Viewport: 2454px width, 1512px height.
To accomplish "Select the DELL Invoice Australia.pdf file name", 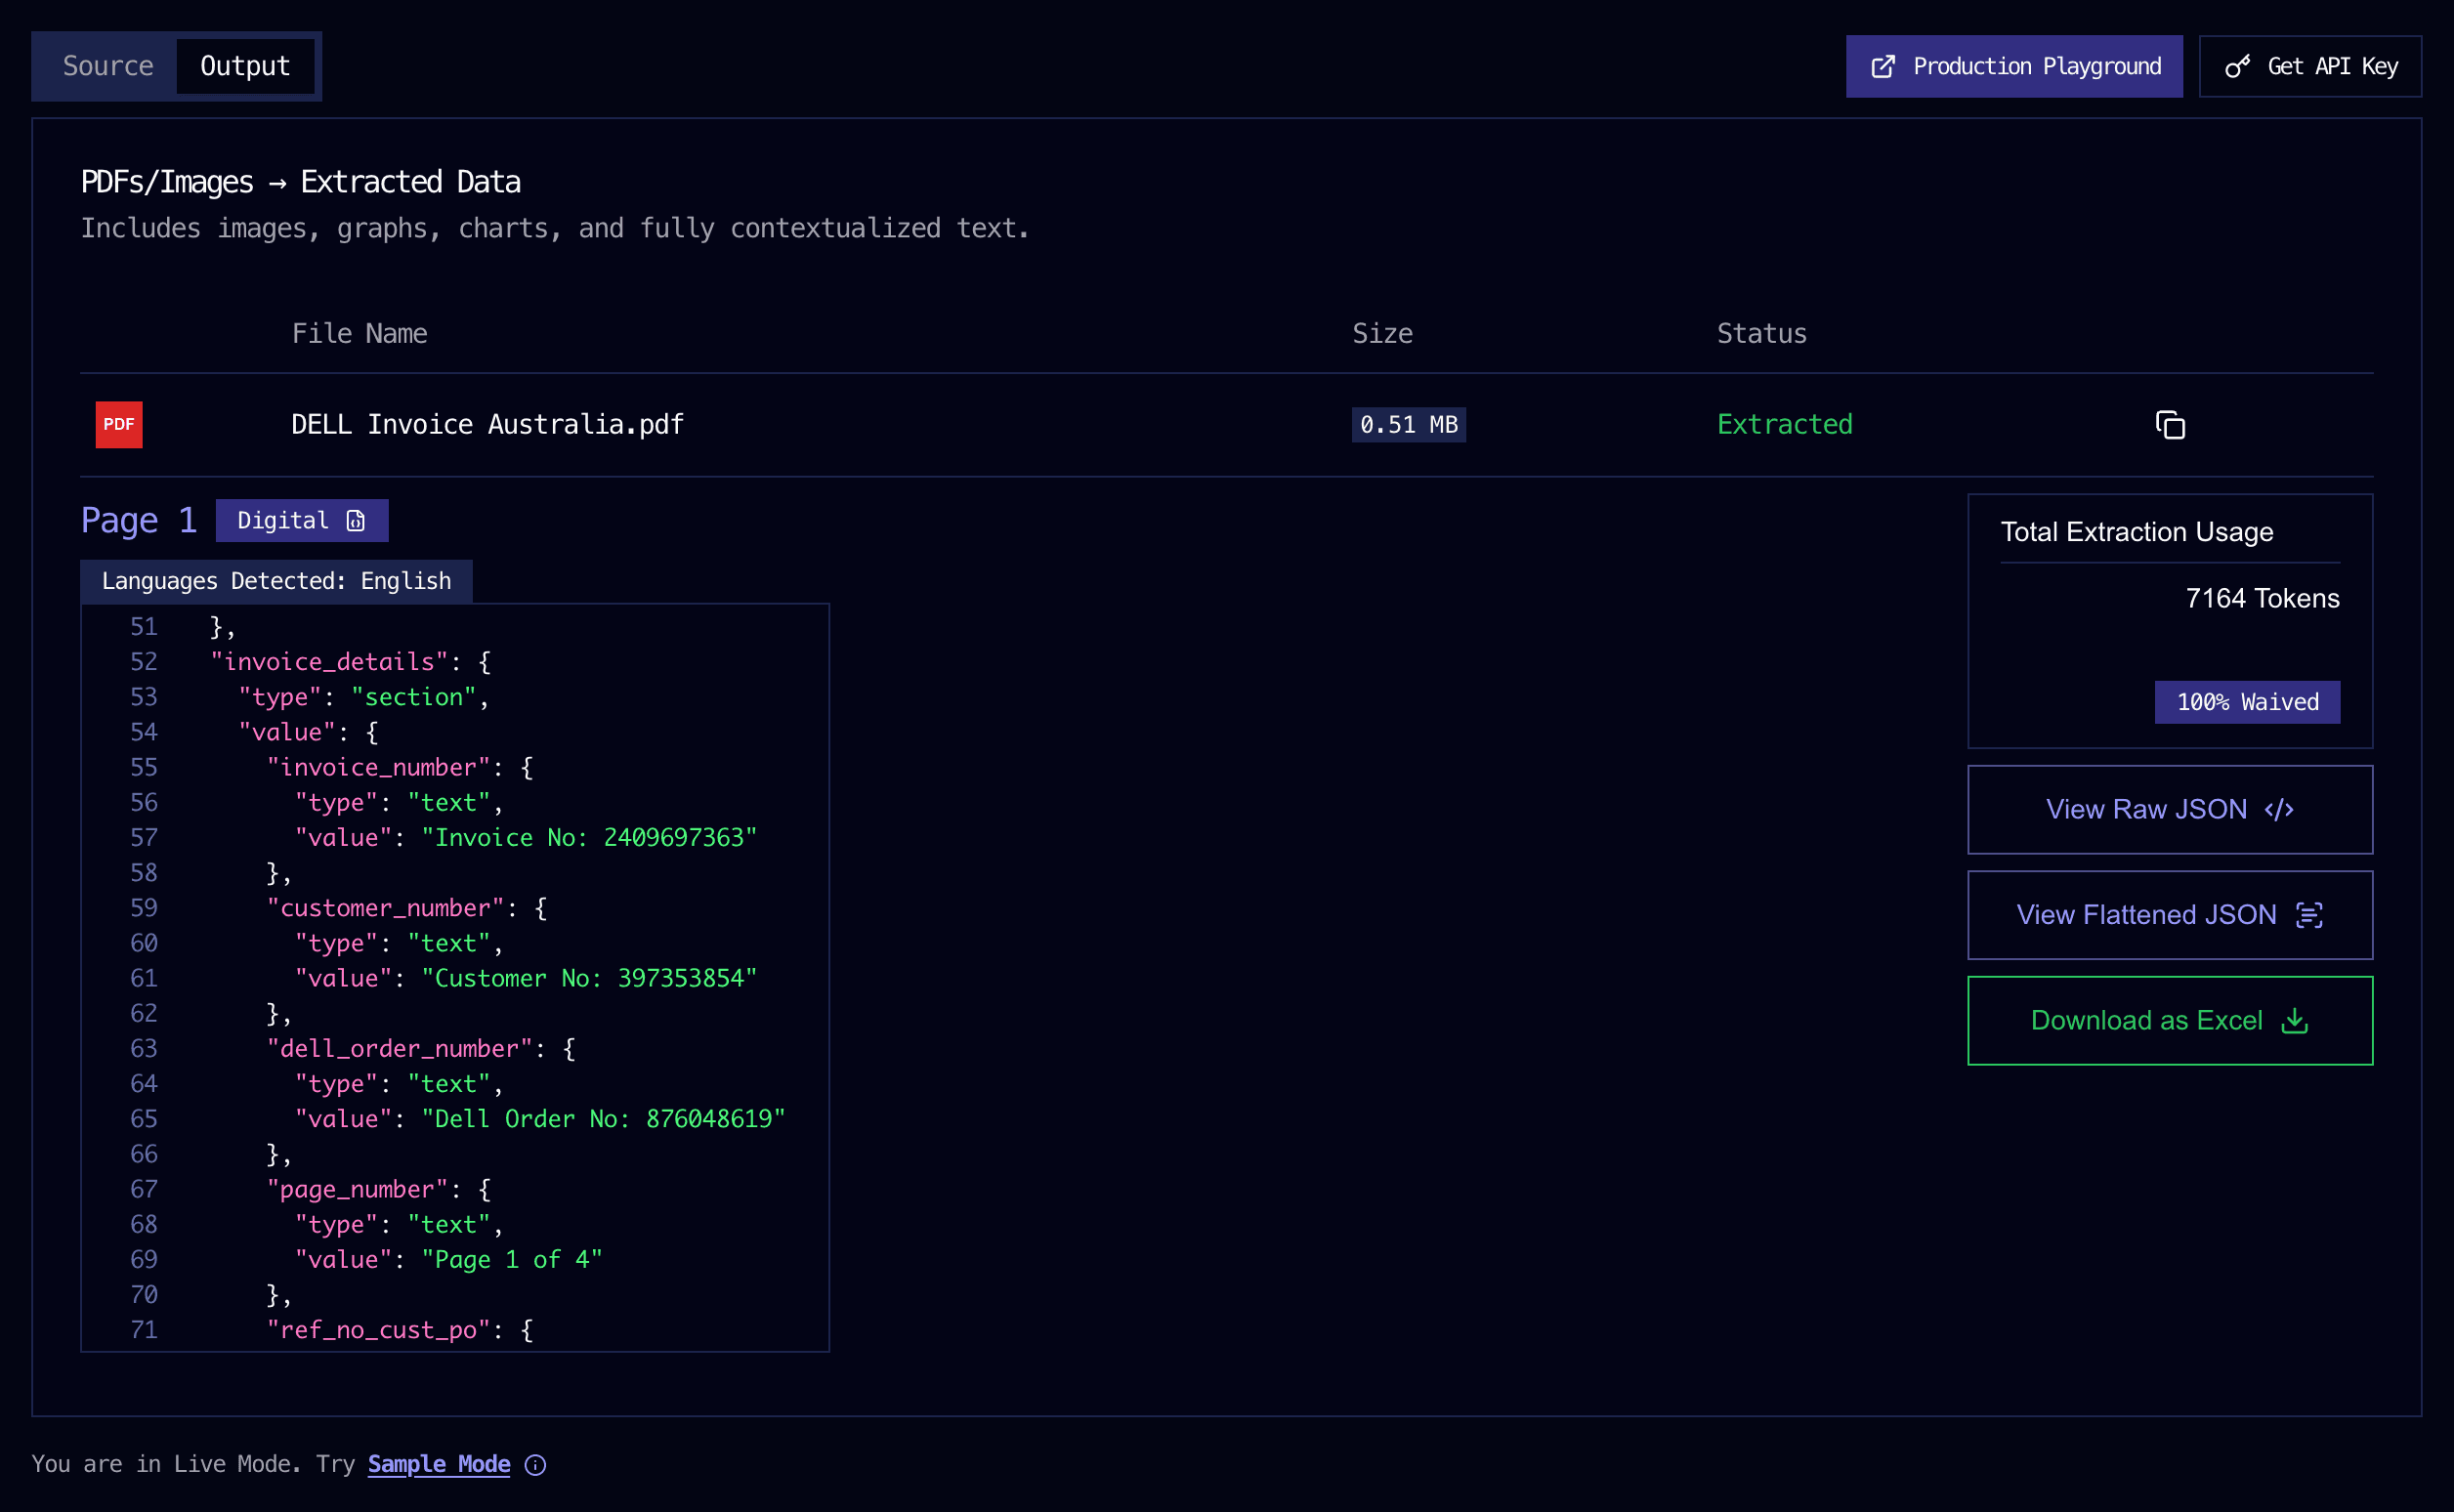I will [x=486, y=424].
